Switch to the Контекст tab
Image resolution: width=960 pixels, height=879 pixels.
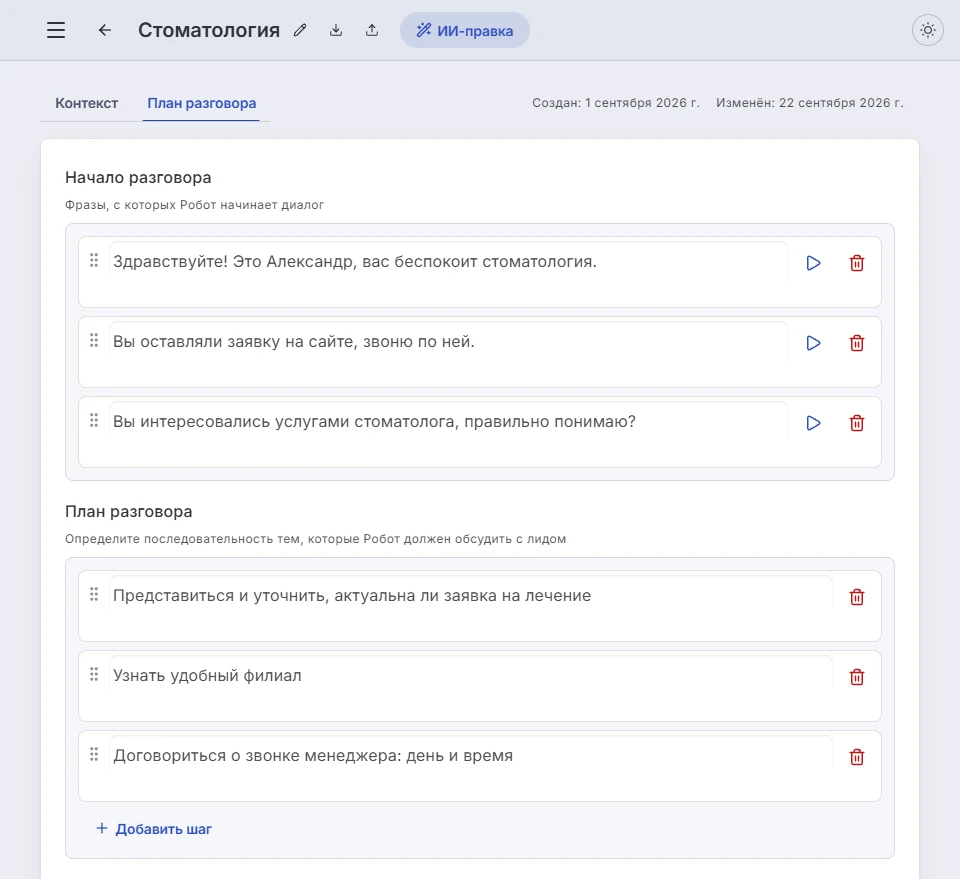click(86, 103)
